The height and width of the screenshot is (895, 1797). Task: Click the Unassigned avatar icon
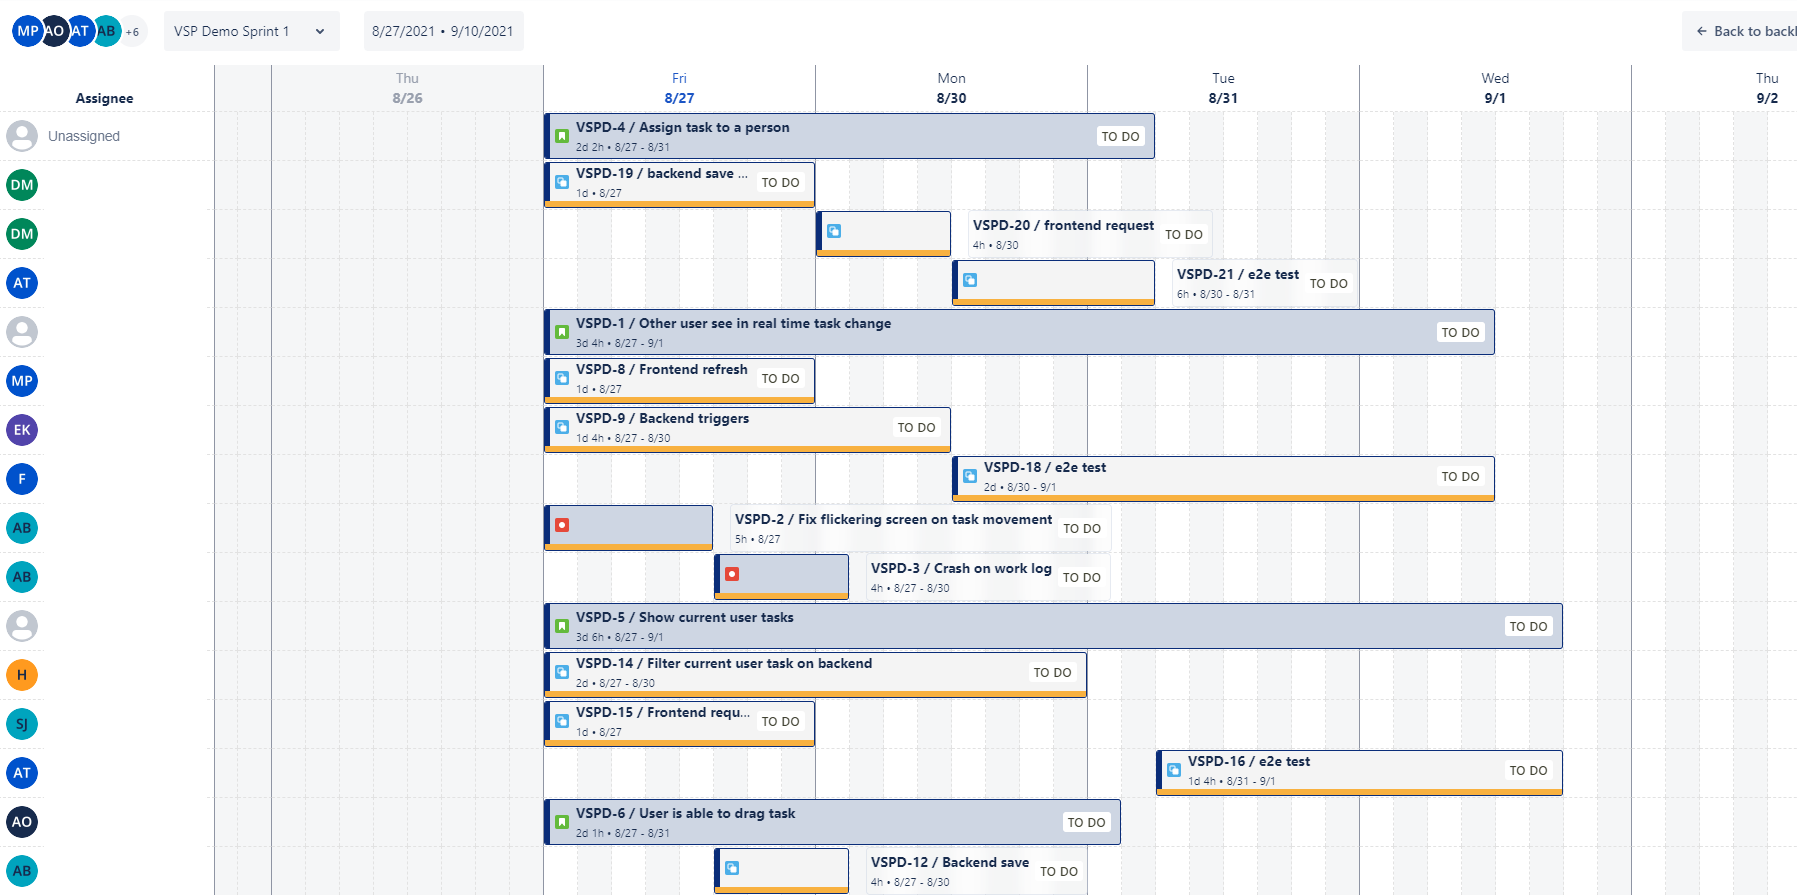[x=22, y=136]
